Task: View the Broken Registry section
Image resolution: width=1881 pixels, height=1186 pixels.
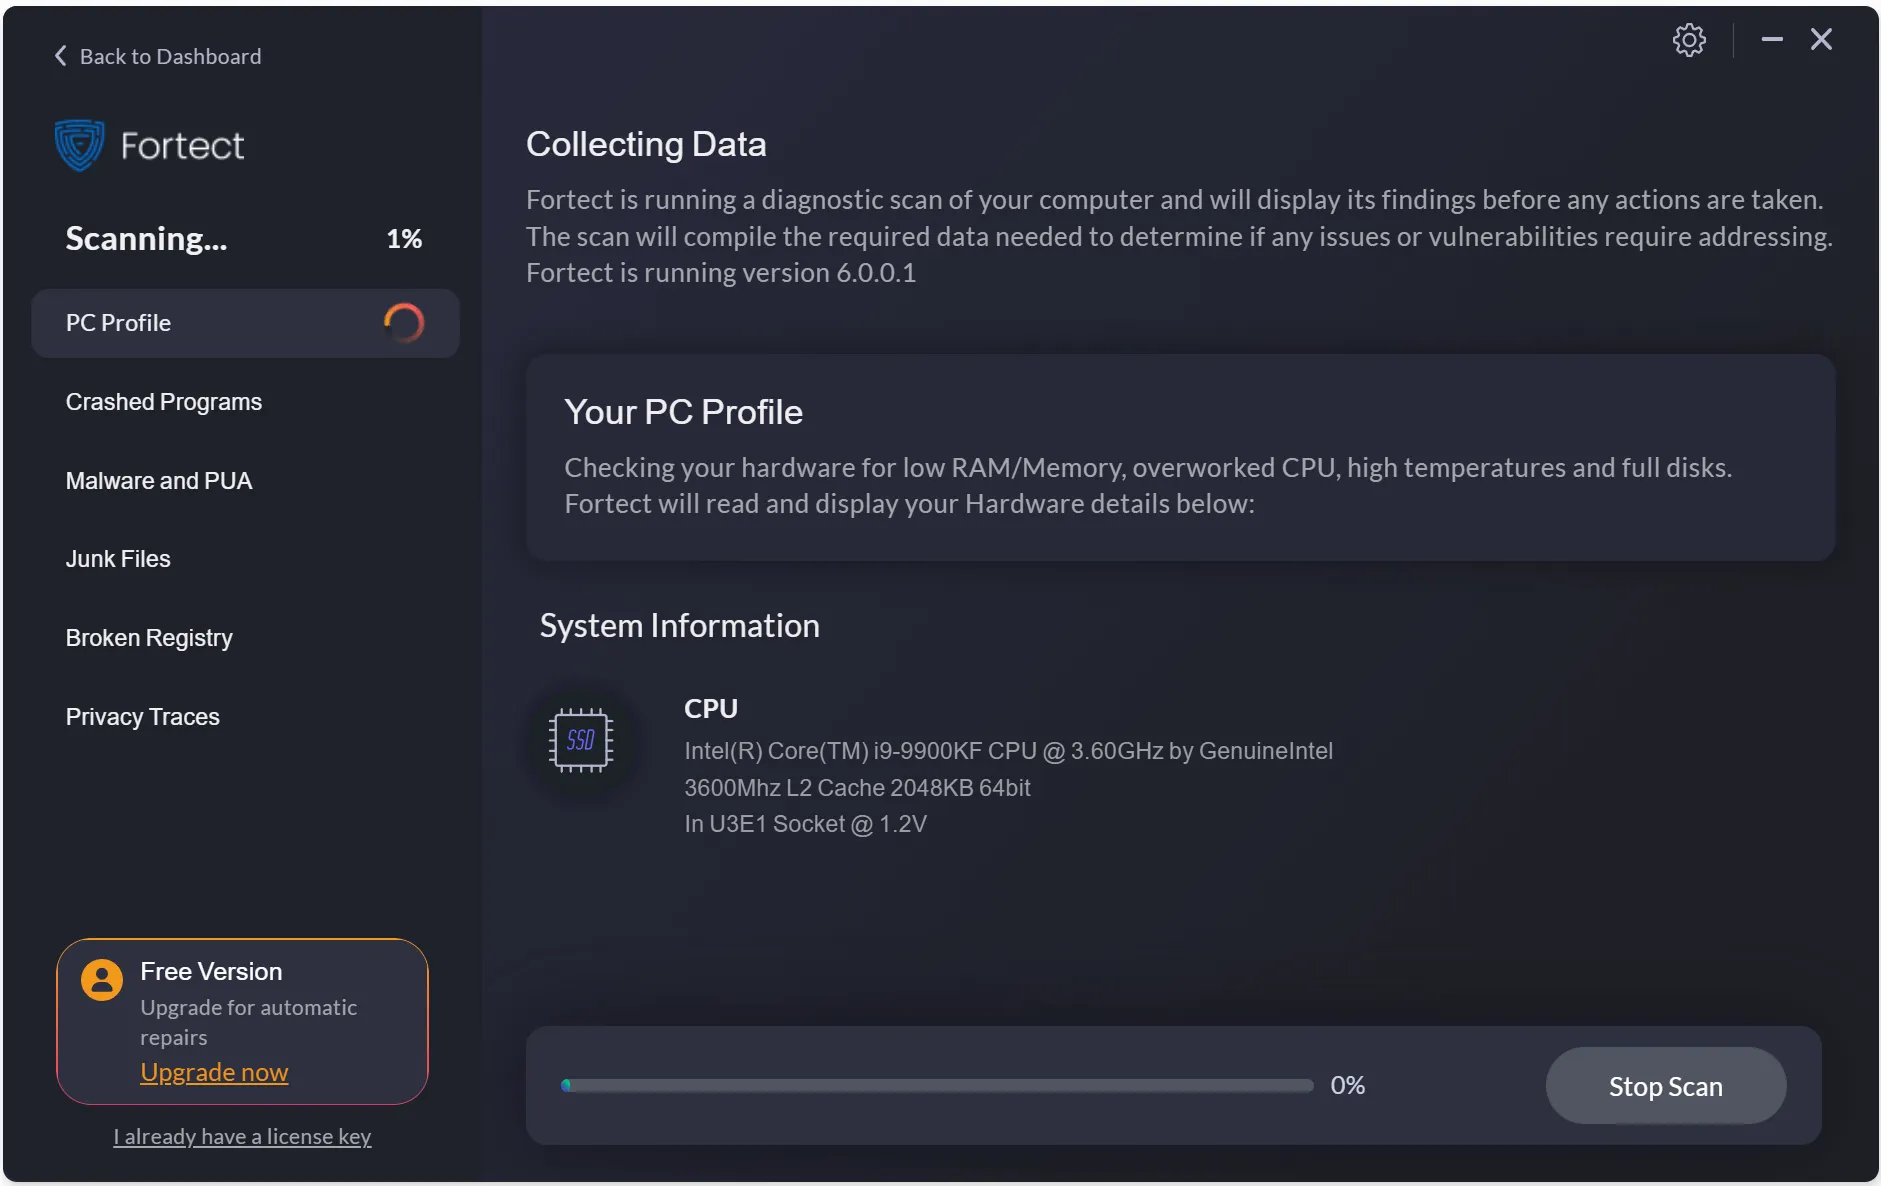Action: click(x=149, y=637)
